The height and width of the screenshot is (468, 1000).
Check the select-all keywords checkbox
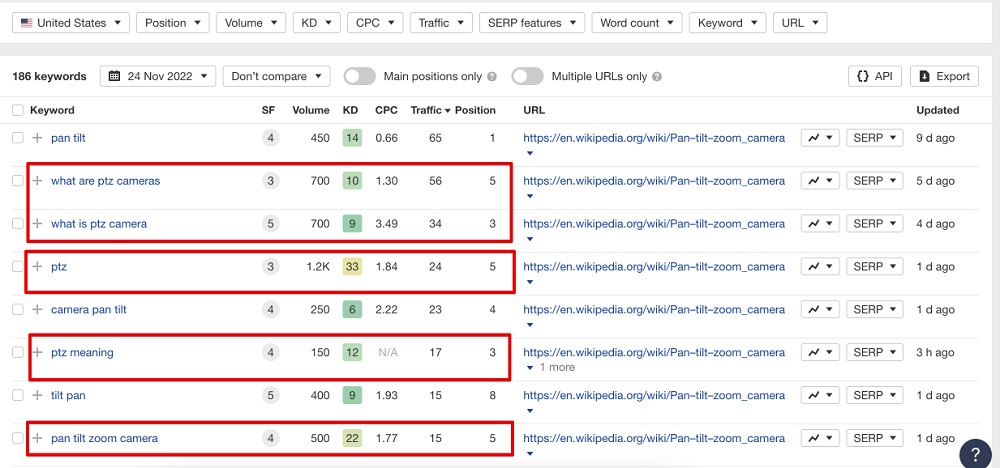click(x=18, y=110)
